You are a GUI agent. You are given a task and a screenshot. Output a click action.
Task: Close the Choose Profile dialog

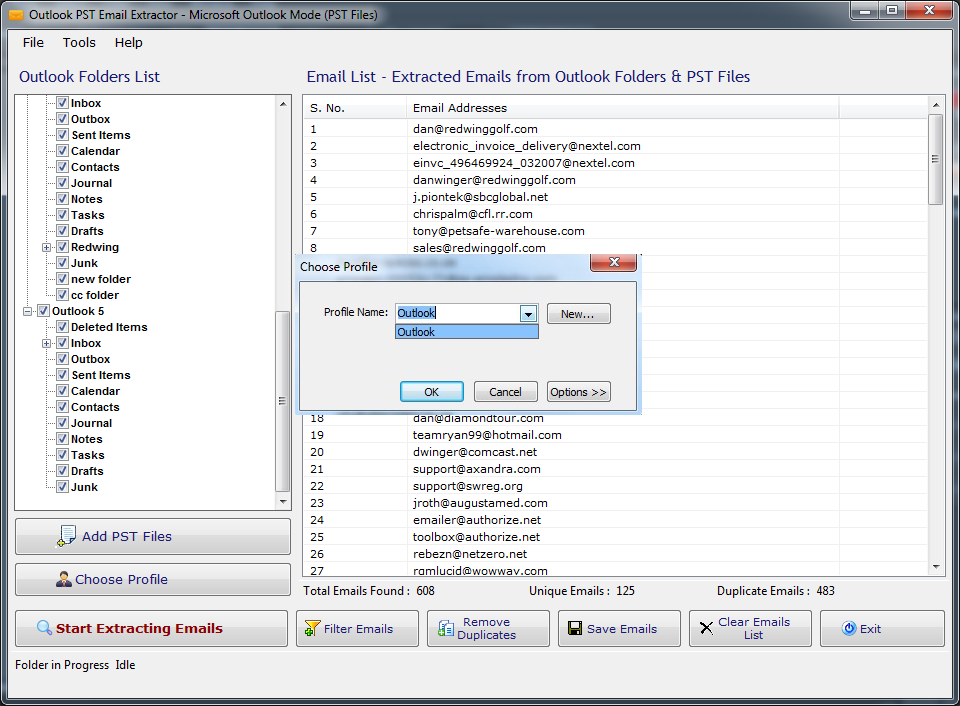[x=613, y=262]
